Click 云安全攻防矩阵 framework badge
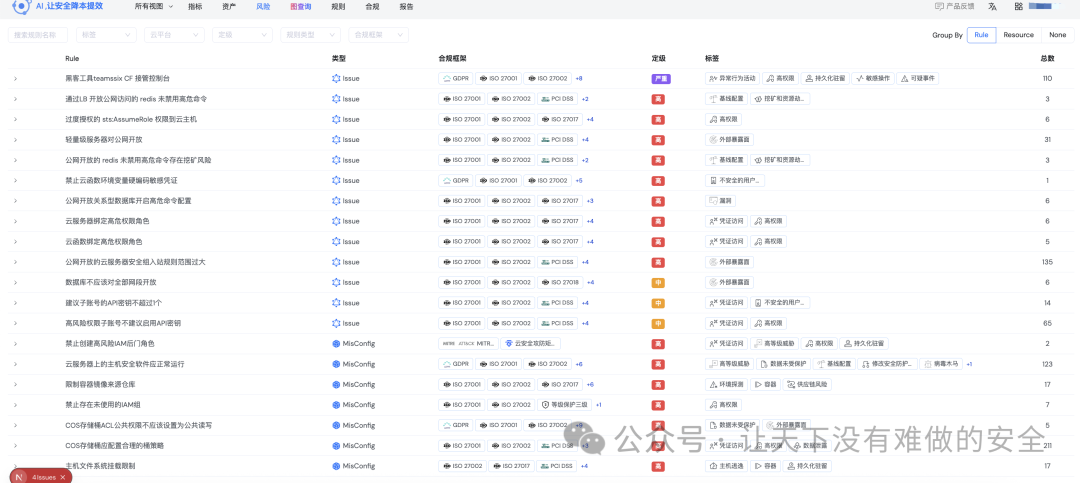The width and height of the screenshot is (1080, 483). [x=530, y=343]
